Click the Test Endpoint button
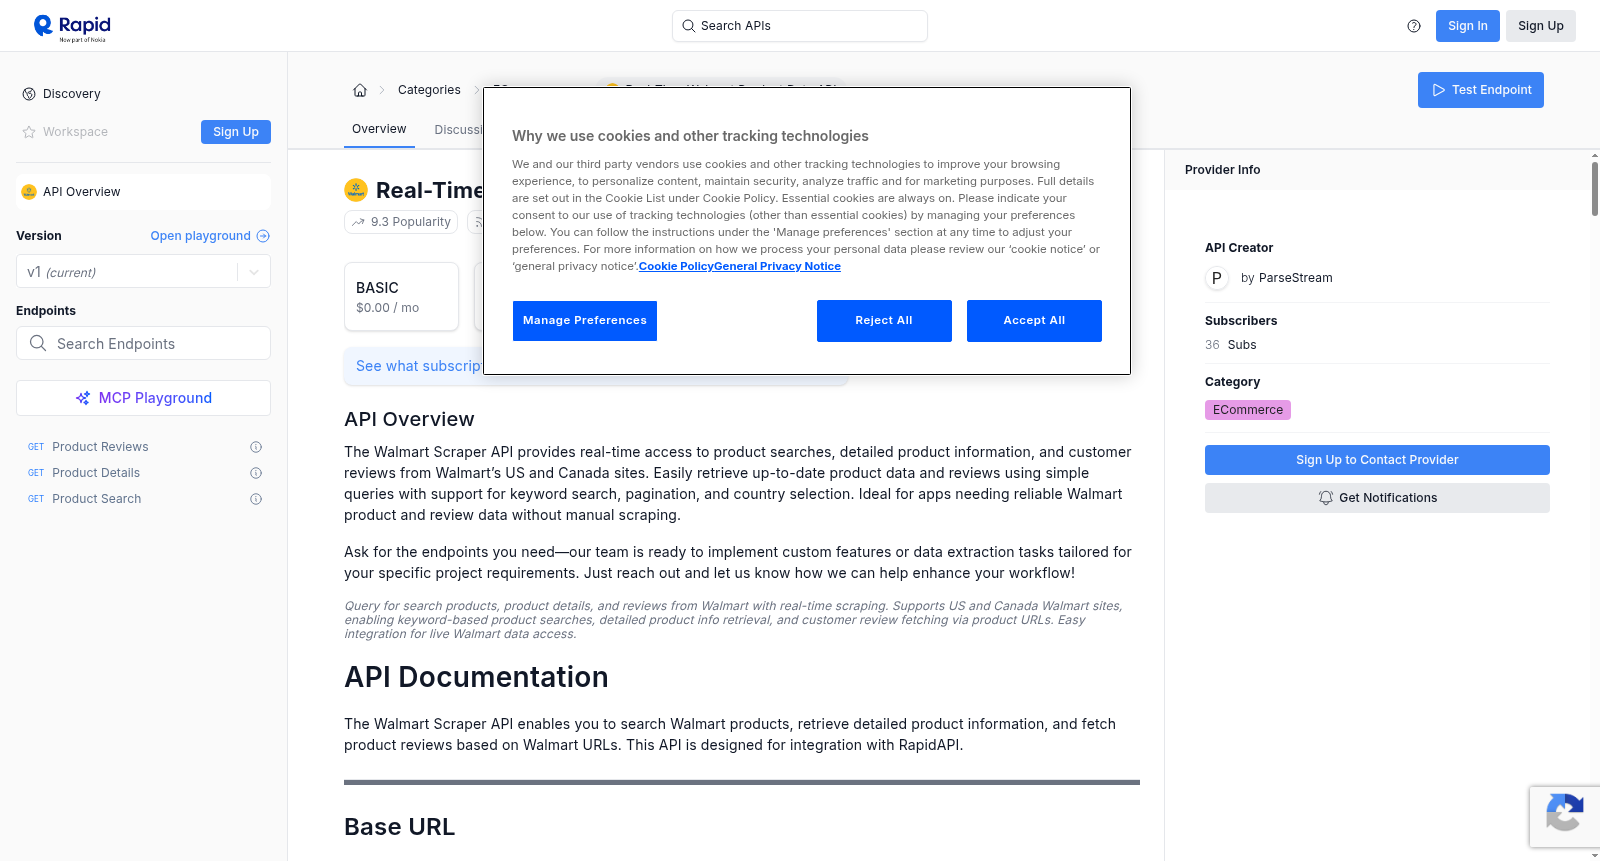Viewport: 1600px width, 861px height. point(1481,90)
